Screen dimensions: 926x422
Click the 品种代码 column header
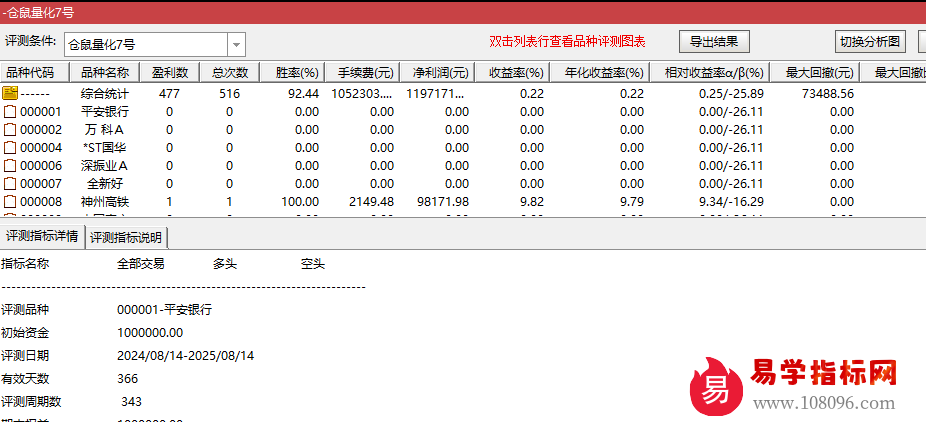click(31, 73)
